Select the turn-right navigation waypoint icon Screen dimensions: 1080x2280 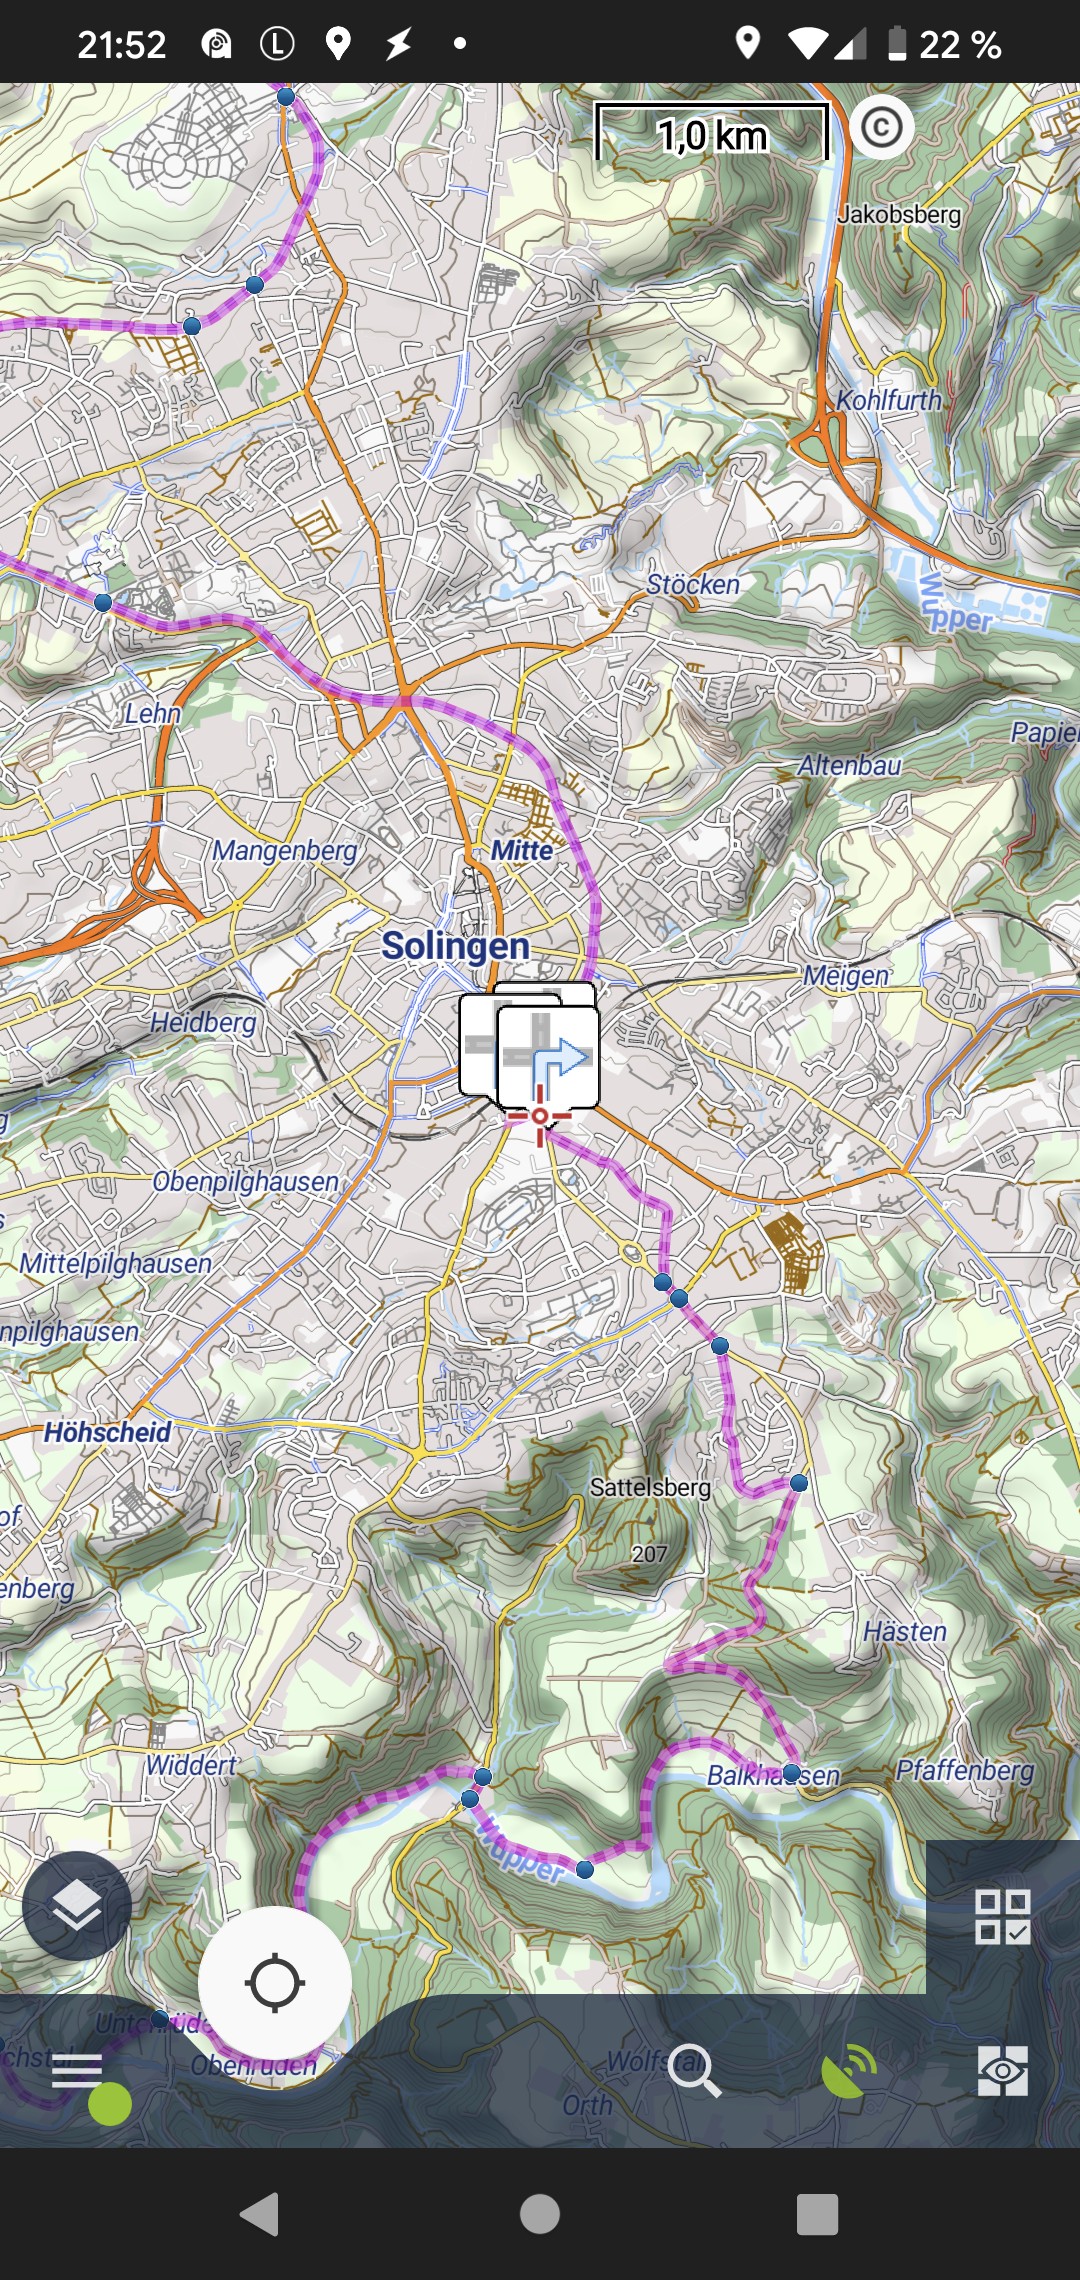click(x=548, y=1056)
